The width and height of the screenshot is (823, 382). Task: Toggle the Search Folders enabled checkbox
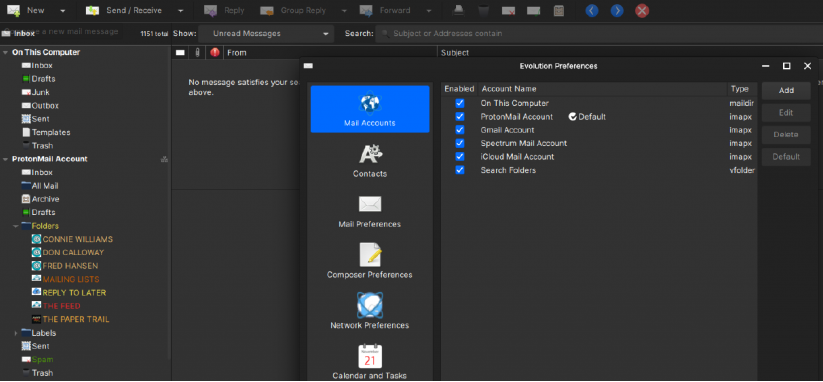(x=460, y=170)
